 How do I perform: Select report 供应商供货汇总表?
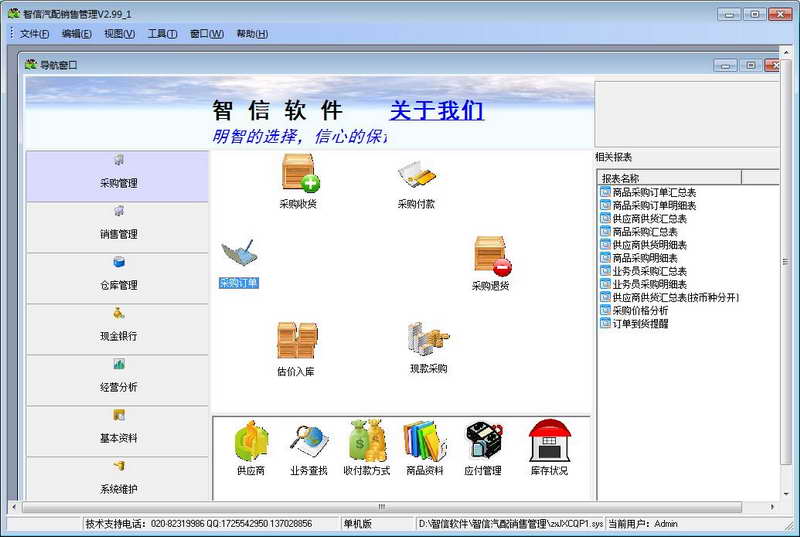pyautogui.click(x=644, y=219)
